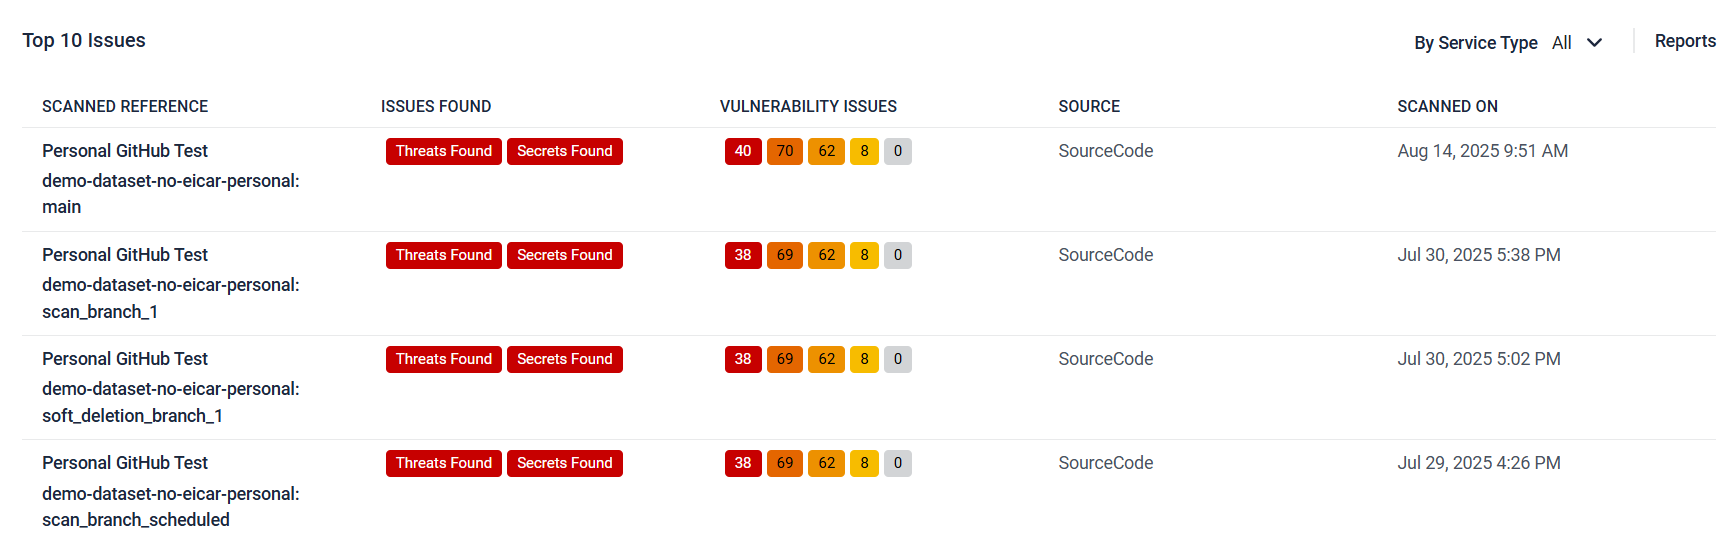Click the red 38 badge dated Jul 29
Screen dimensions: 1735x538
[x=743, y=463]
